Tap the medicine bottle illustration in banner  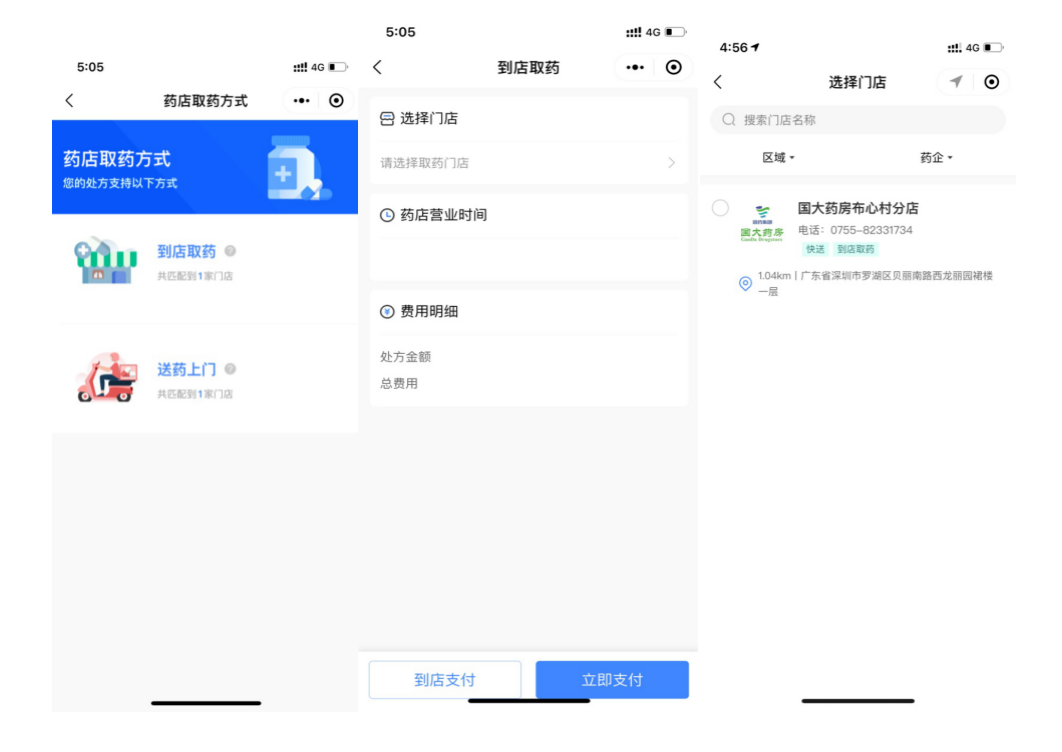(x=297, y=168)
